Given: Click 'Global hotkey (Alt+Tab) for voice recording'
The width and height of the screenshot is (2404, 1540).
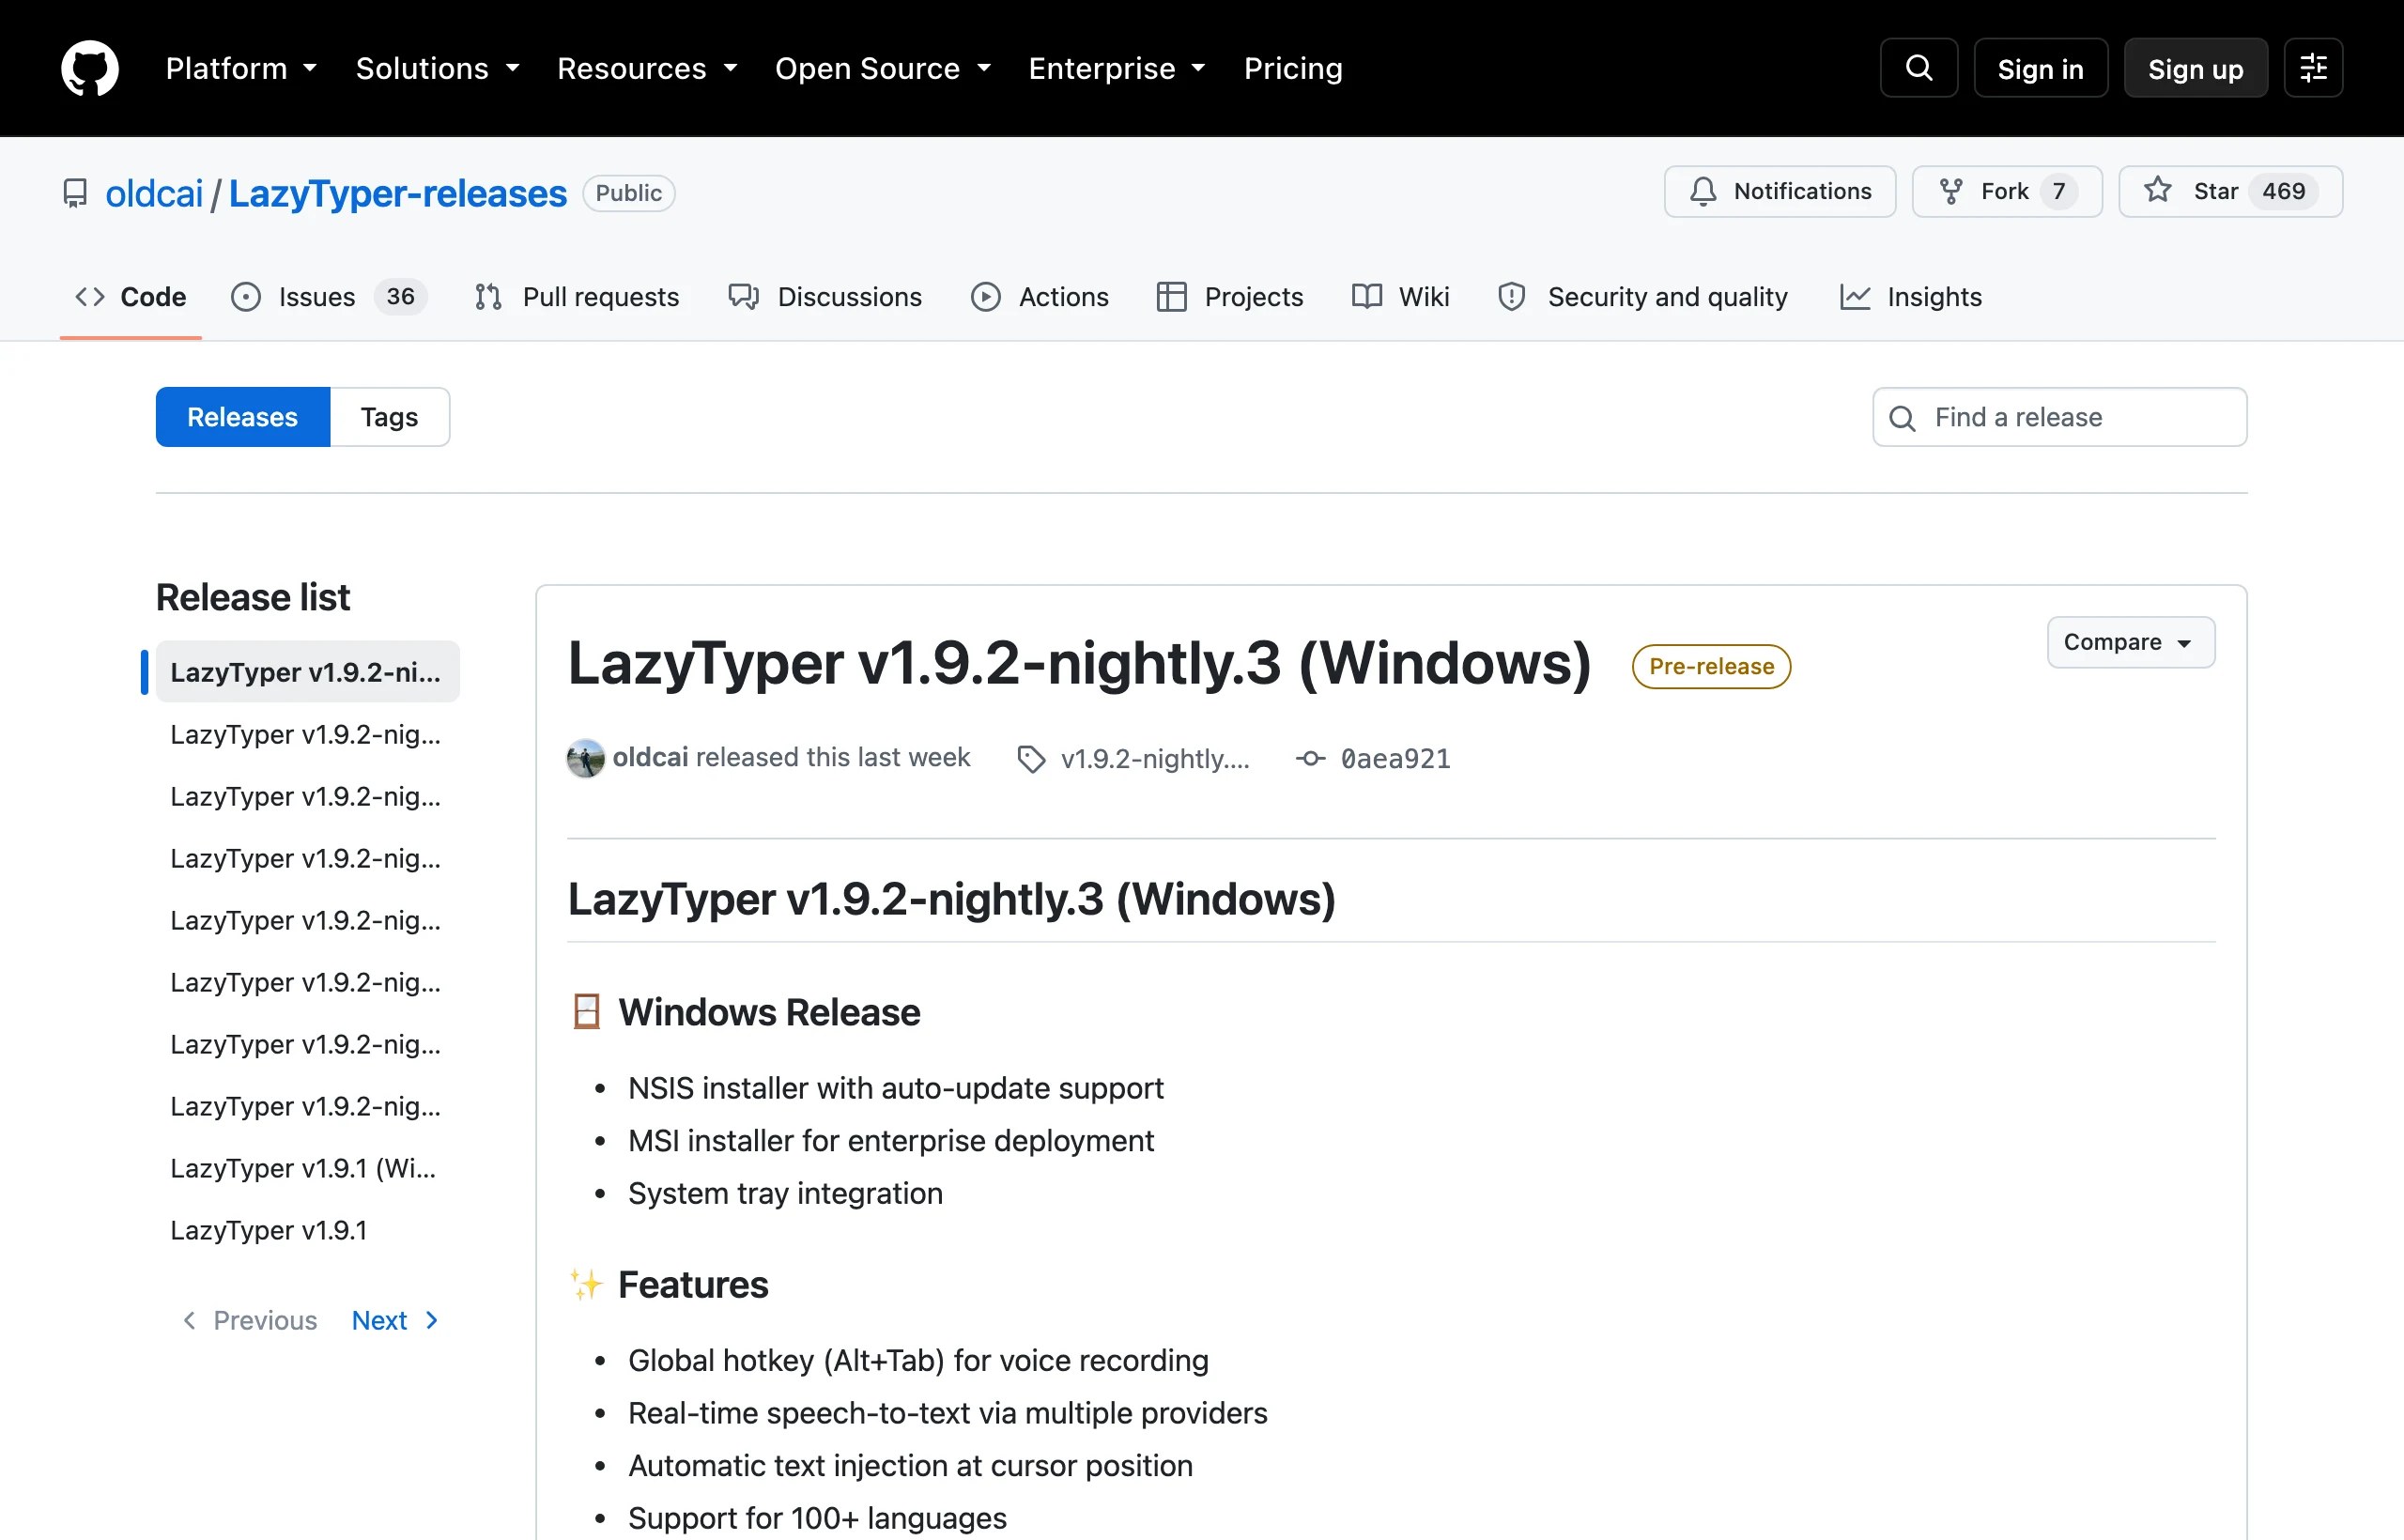Looking at the screenshot, I should coord(918,1360).
